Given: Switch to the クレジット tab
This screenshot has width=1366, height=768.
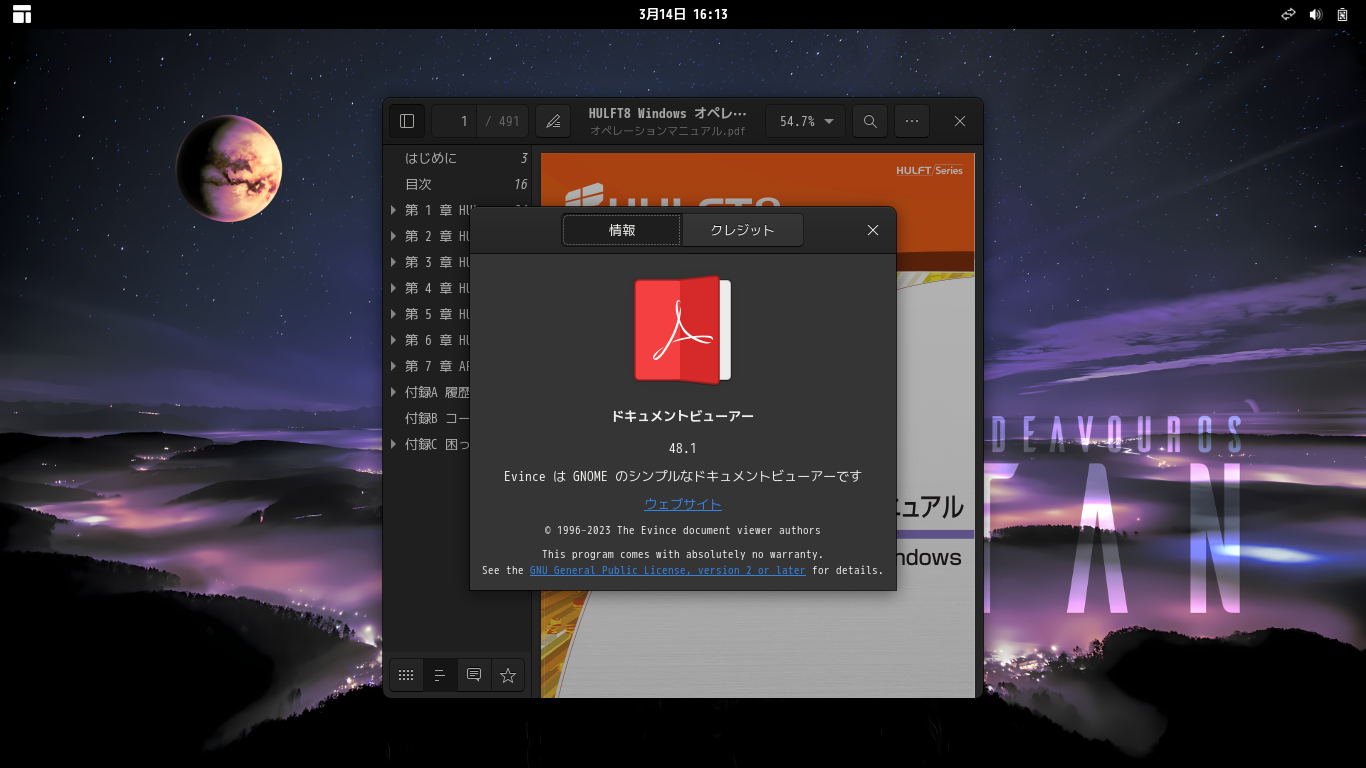Looking at the screenshot, I should tap(742, 230).
